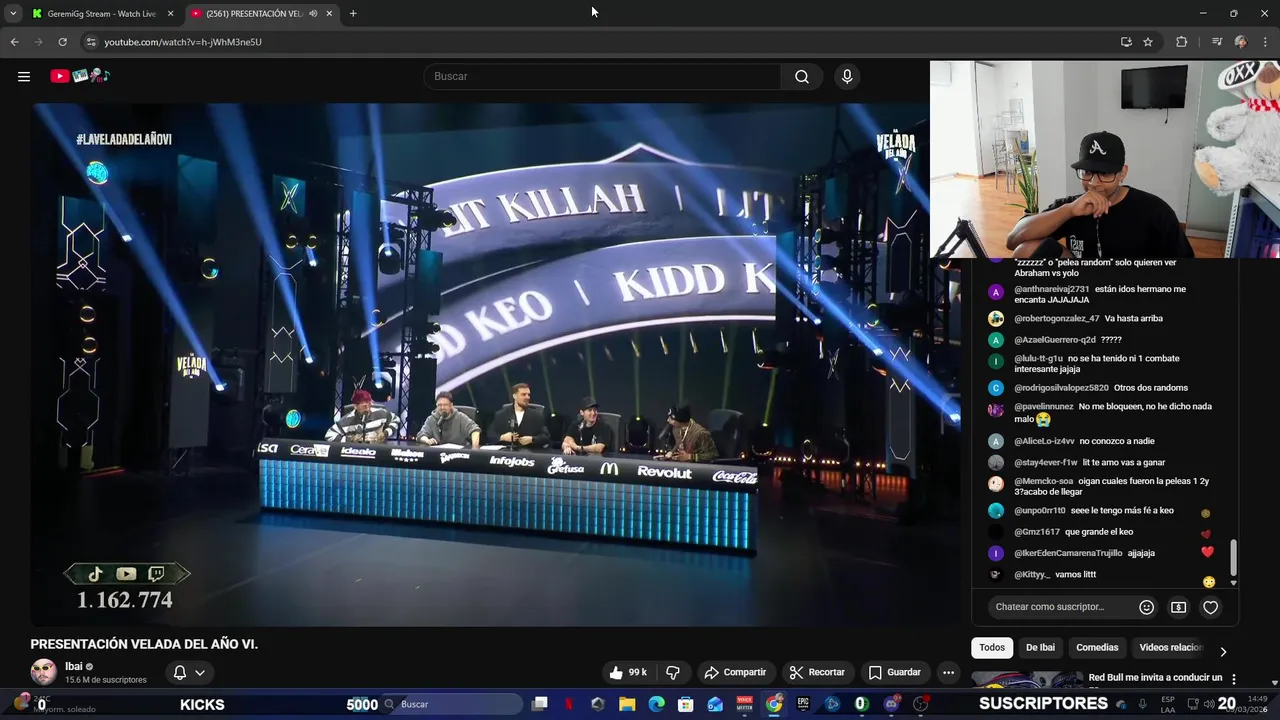Screen dimensions: 1280x720
Task: Open the more actions three-dot button below the video
Action: point(948,672)
